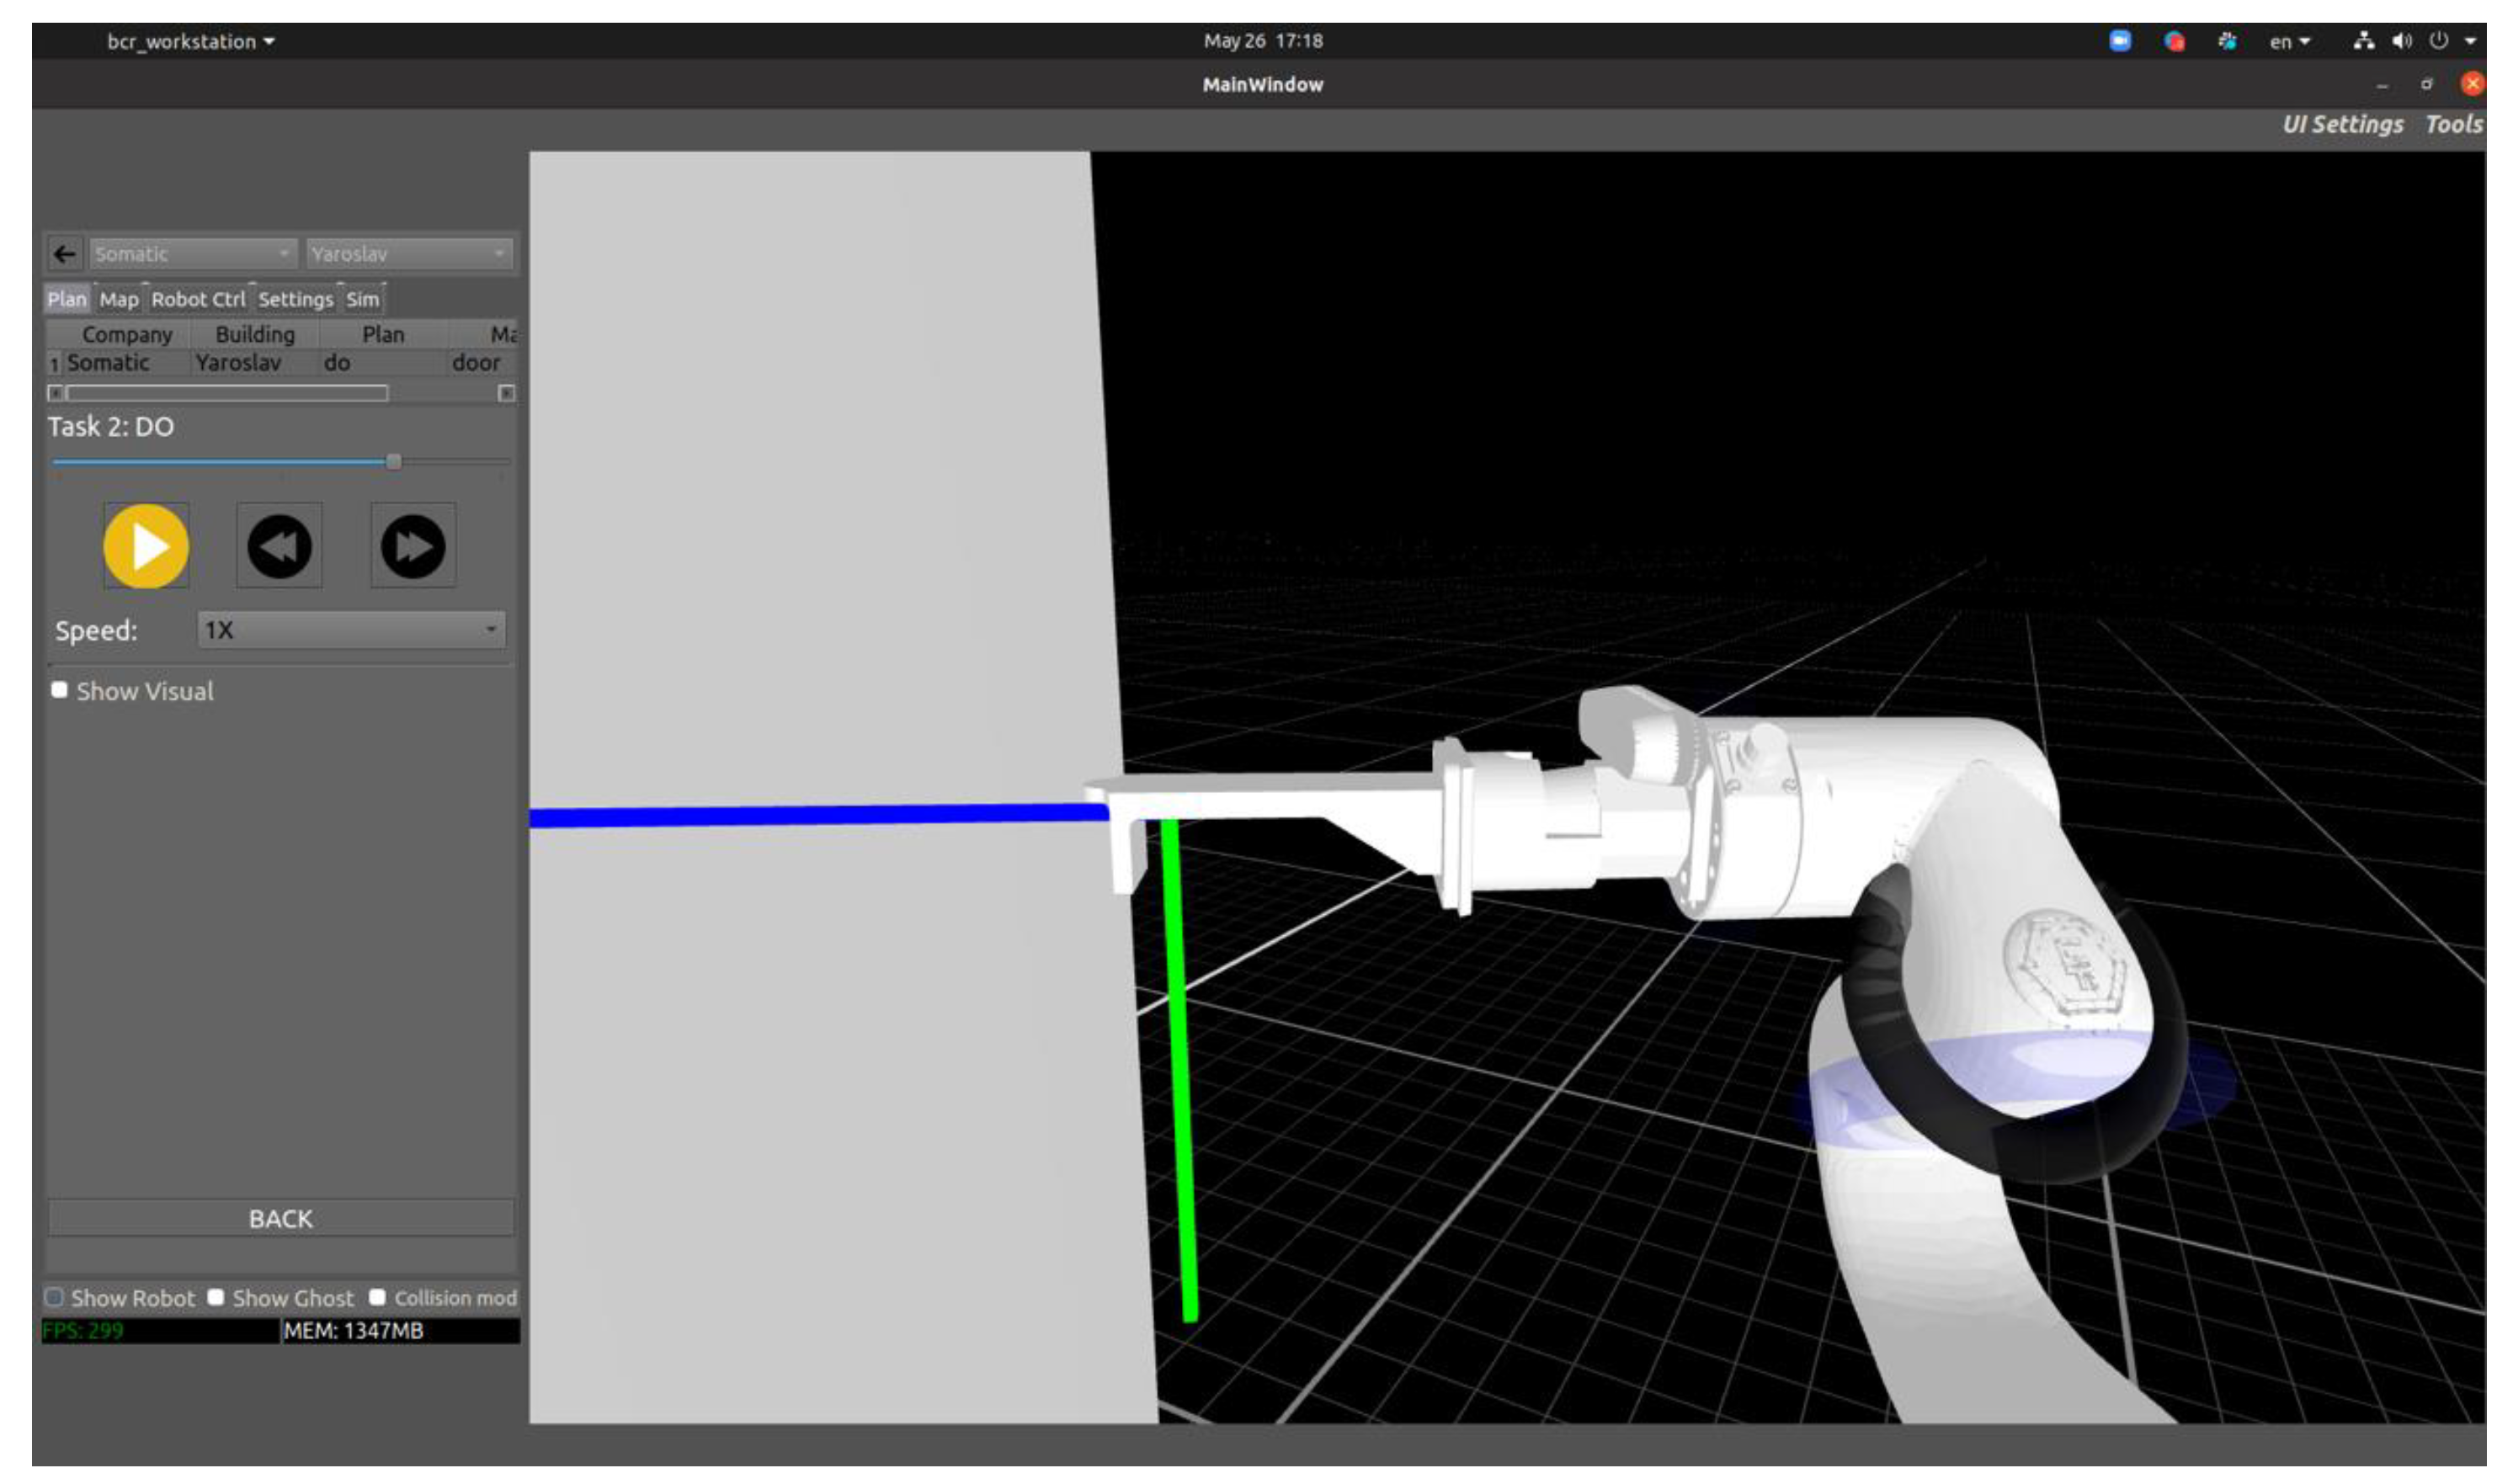Expand the Yaroslav building dropdown
Image resolution: width=2513 pixels, height=1484 pixels.
click(x=408, y=254)
